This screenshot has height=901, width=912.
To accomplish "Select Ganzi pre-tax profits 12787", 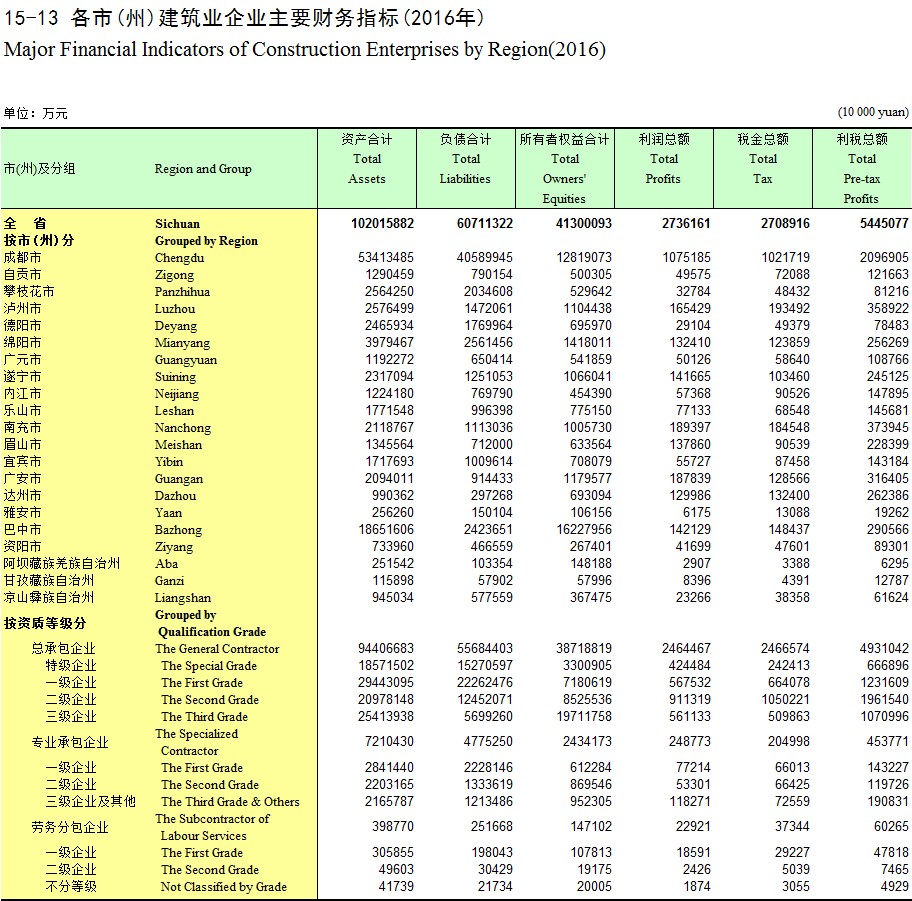I will 891,581.
